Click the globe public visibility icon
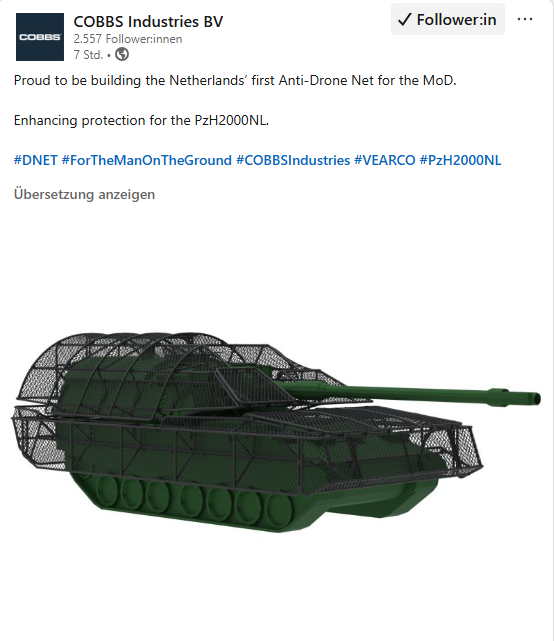This screenshot has height=641, width=554. 122,54
